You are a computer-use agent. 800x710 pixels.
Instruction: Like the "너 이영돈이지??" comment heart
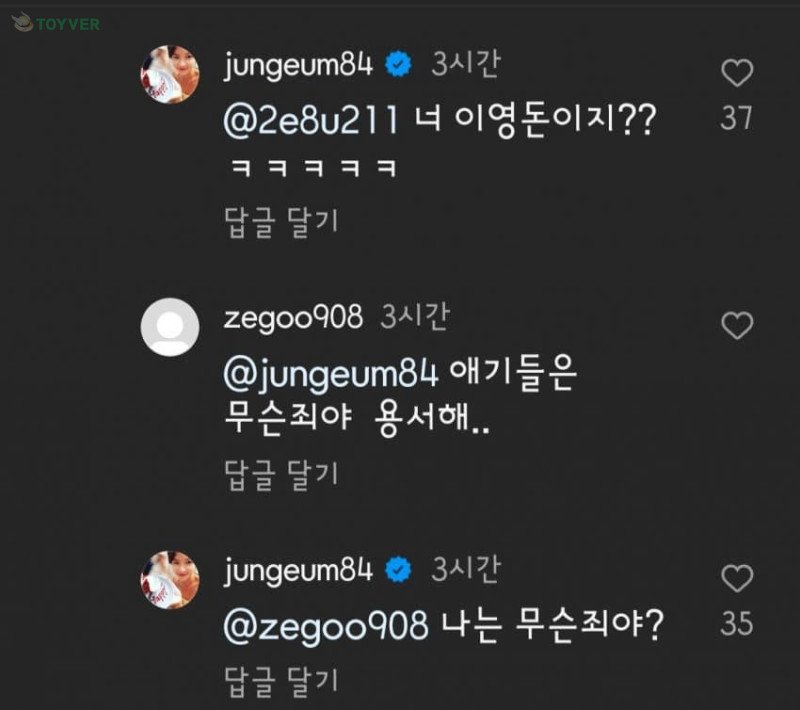coord(737,73)
